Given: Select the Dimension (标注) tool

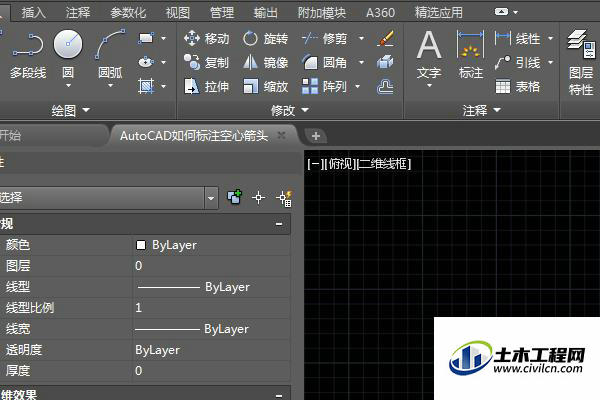Looking at the screenshot, I should tap(471, 56).
